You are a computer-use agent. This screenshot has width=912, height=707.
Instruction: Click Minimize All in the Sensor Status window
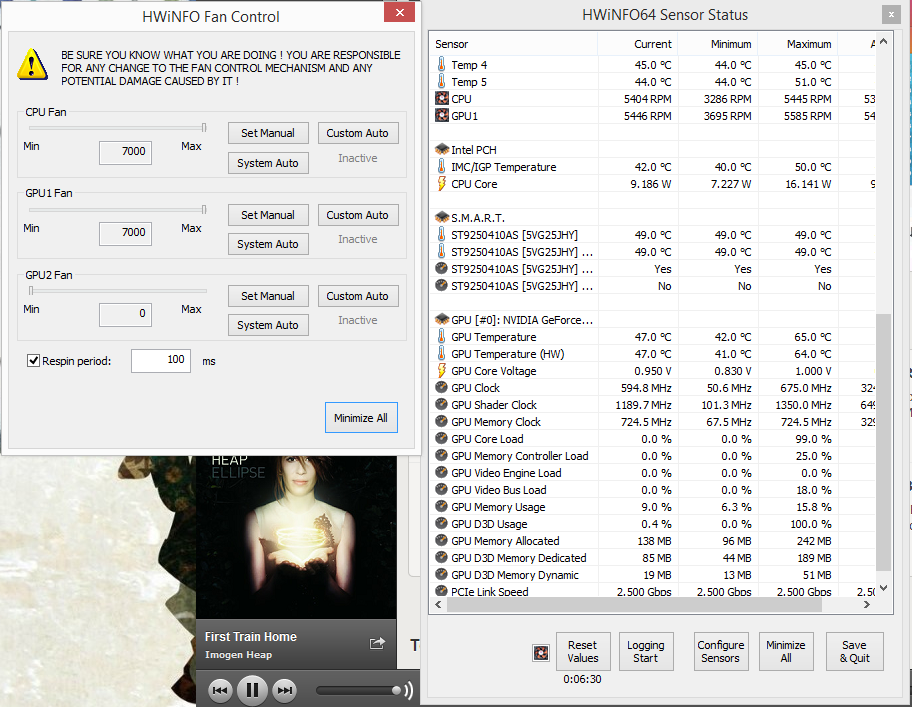[x=786, y=651]
